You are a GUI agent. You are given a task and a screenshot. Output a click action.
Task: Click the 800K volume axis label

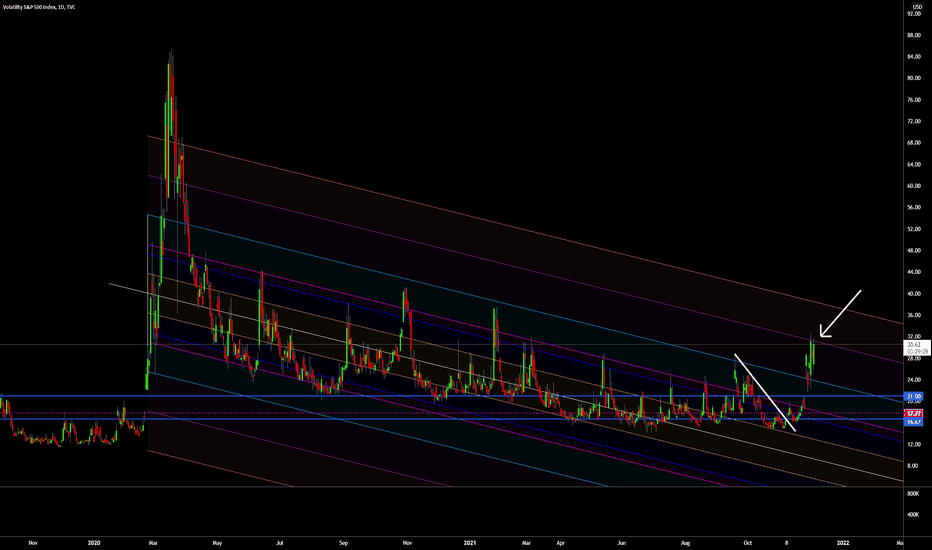913,494
